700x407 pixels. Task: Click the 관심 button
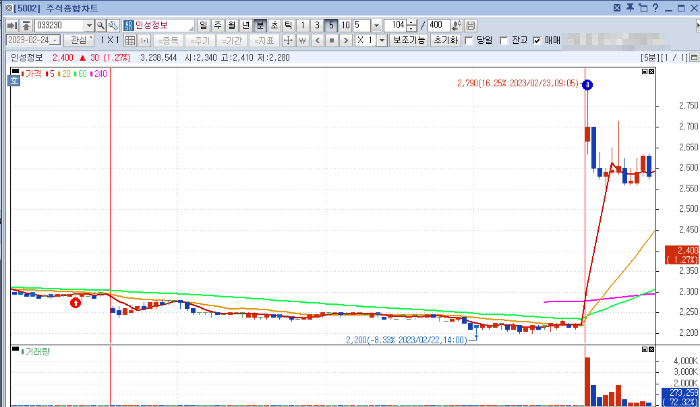click(79, 41)
